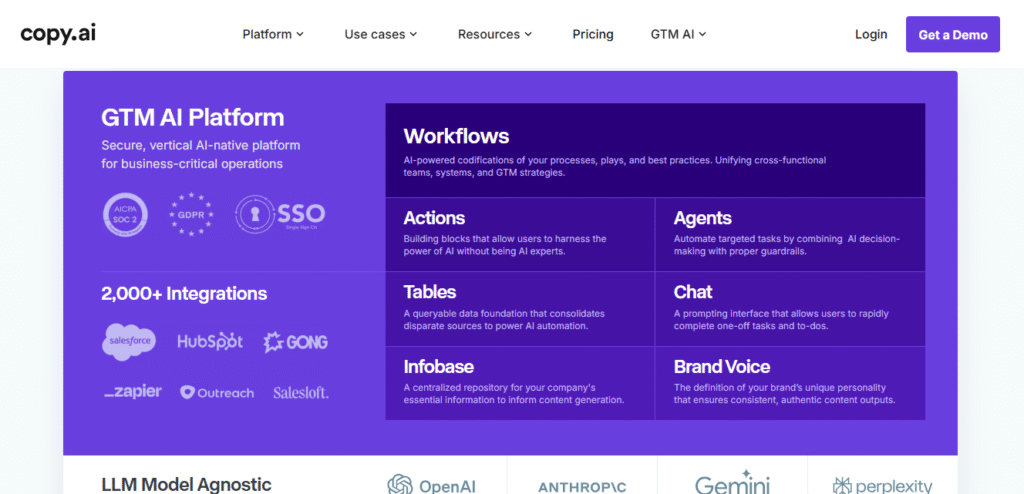Click the Outreach logo
This screenshot has width=1024, height=494.
click(x=217, y=393)
